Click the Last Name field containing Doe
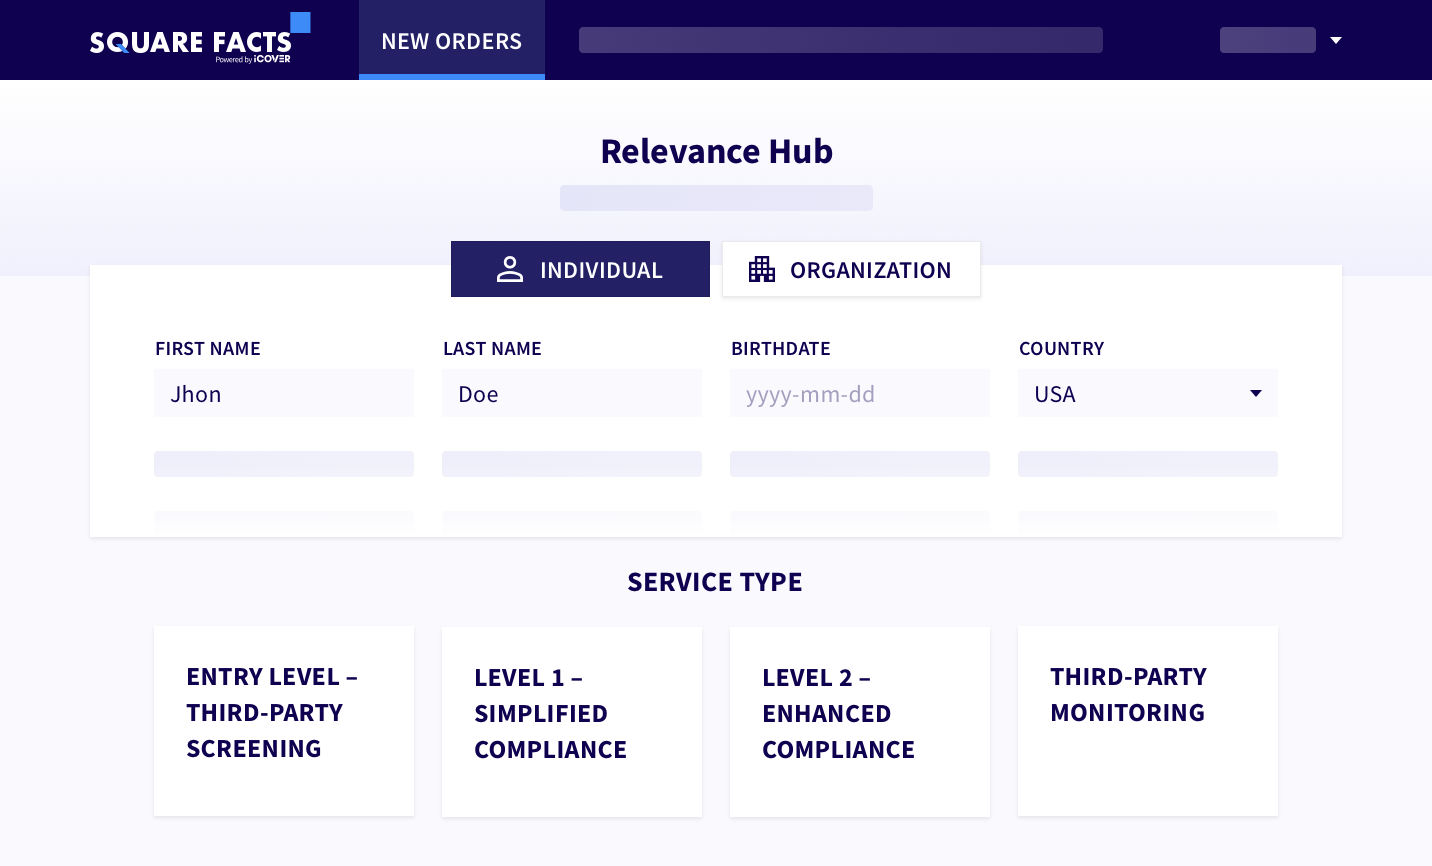Screen dimensions: 1432x866 [572, 393]
